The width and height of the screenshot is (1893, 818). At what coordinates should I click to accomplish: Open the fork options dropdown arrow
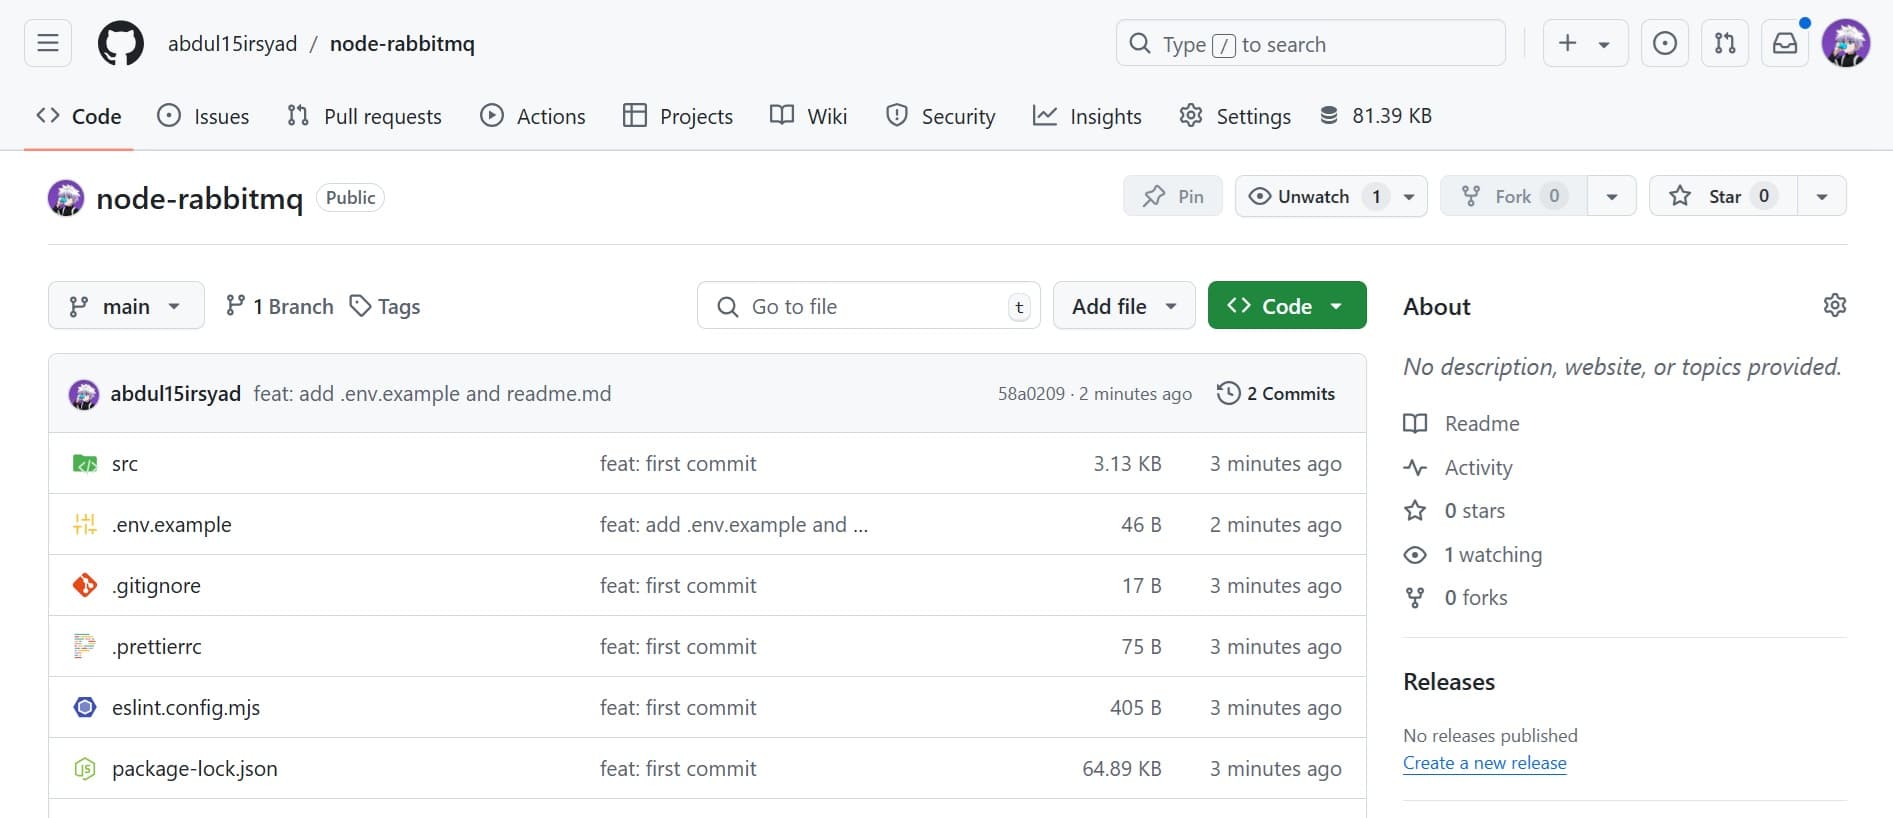(x=1612, y=196)
